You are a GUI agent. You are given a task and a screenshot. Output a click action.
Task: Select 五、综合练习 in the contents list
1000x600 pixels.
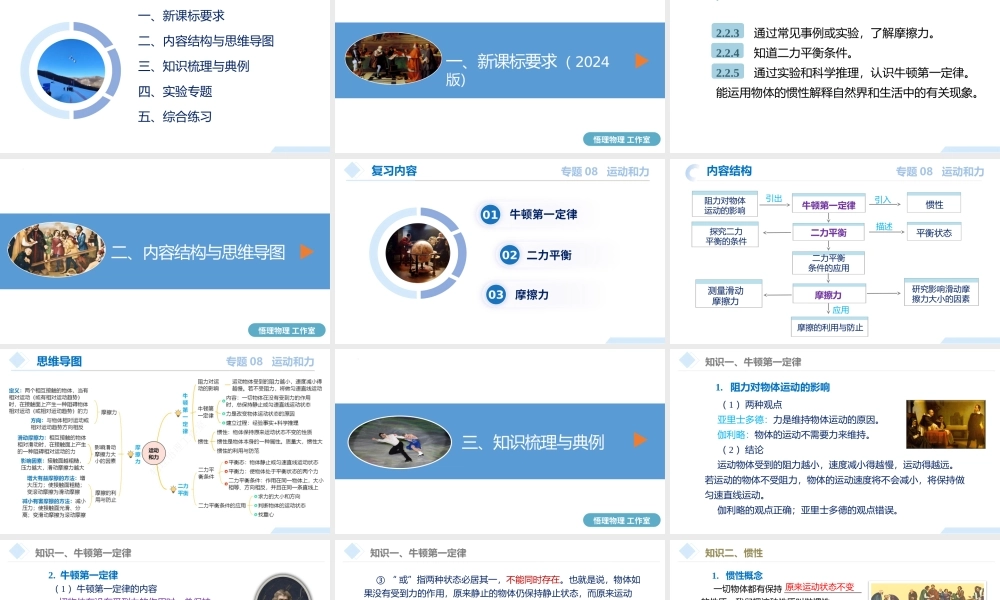(x=175, y=117)
